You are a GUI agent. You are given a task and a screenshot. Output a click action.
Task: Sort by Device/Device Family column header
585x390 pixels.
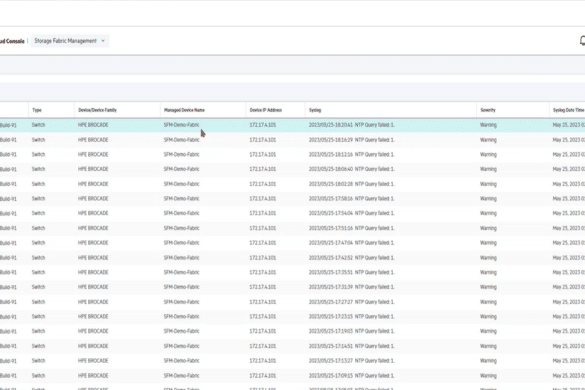click(97, 110)
